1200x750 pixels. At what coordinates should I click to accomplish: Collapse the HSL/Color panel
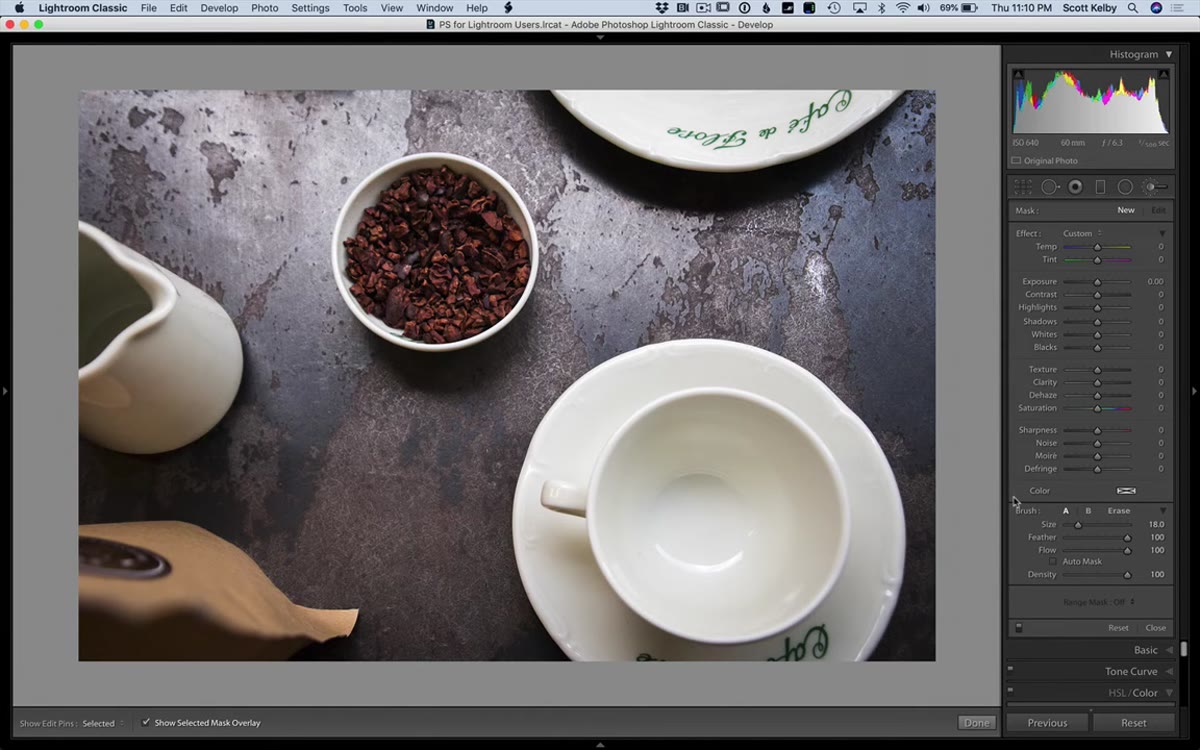click(1169, 692)
